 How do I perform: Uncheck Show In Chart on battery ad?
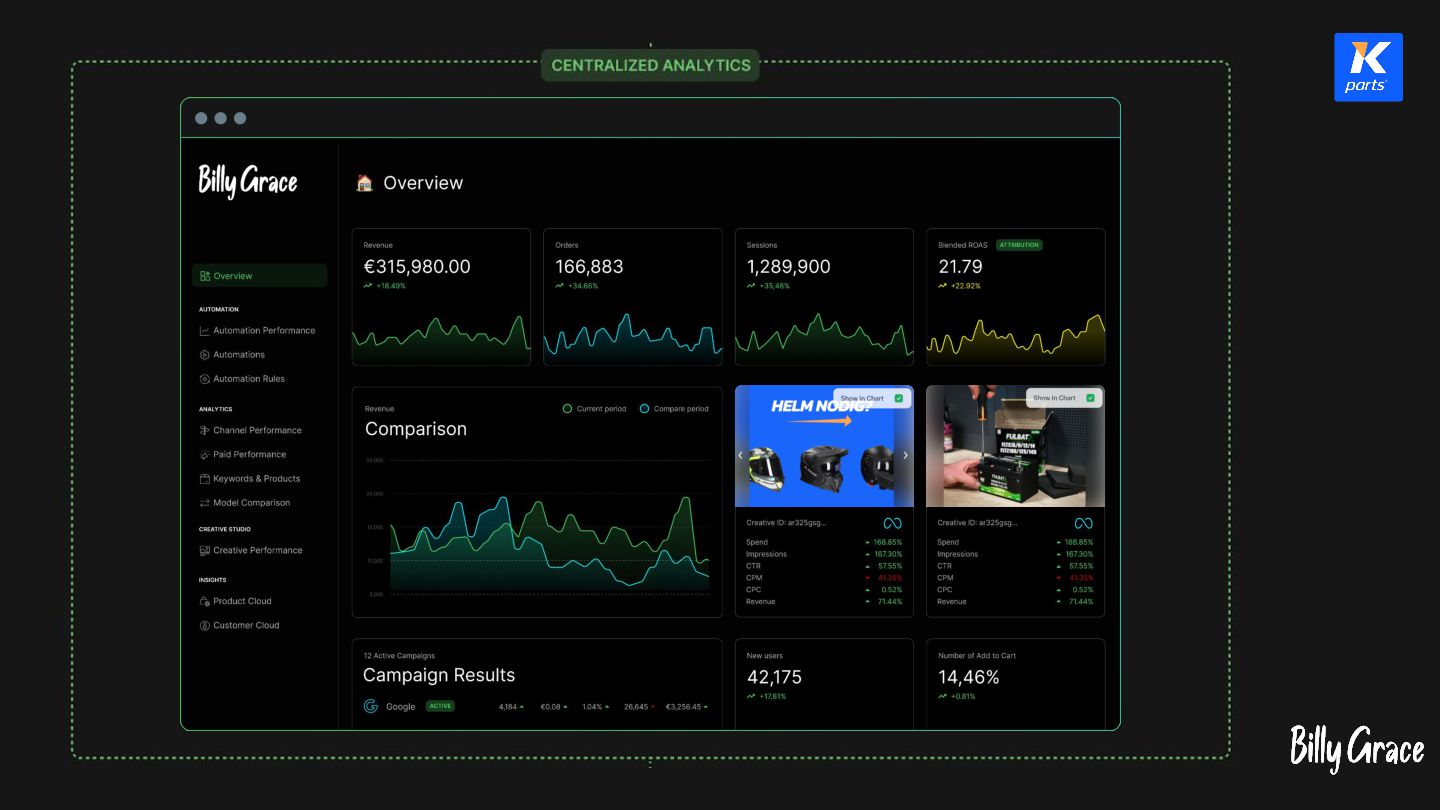[x=1090, y=398]
